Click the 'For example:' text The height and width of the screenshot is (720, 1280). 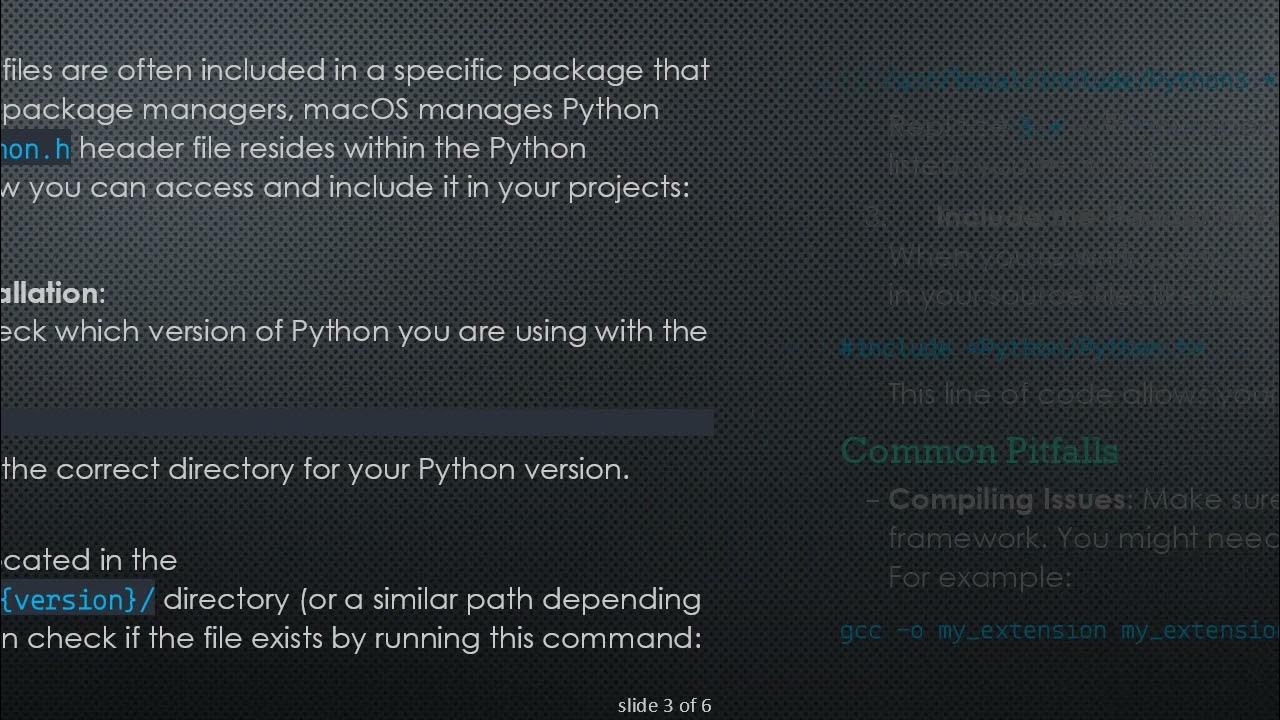click(x=979, y=577)
